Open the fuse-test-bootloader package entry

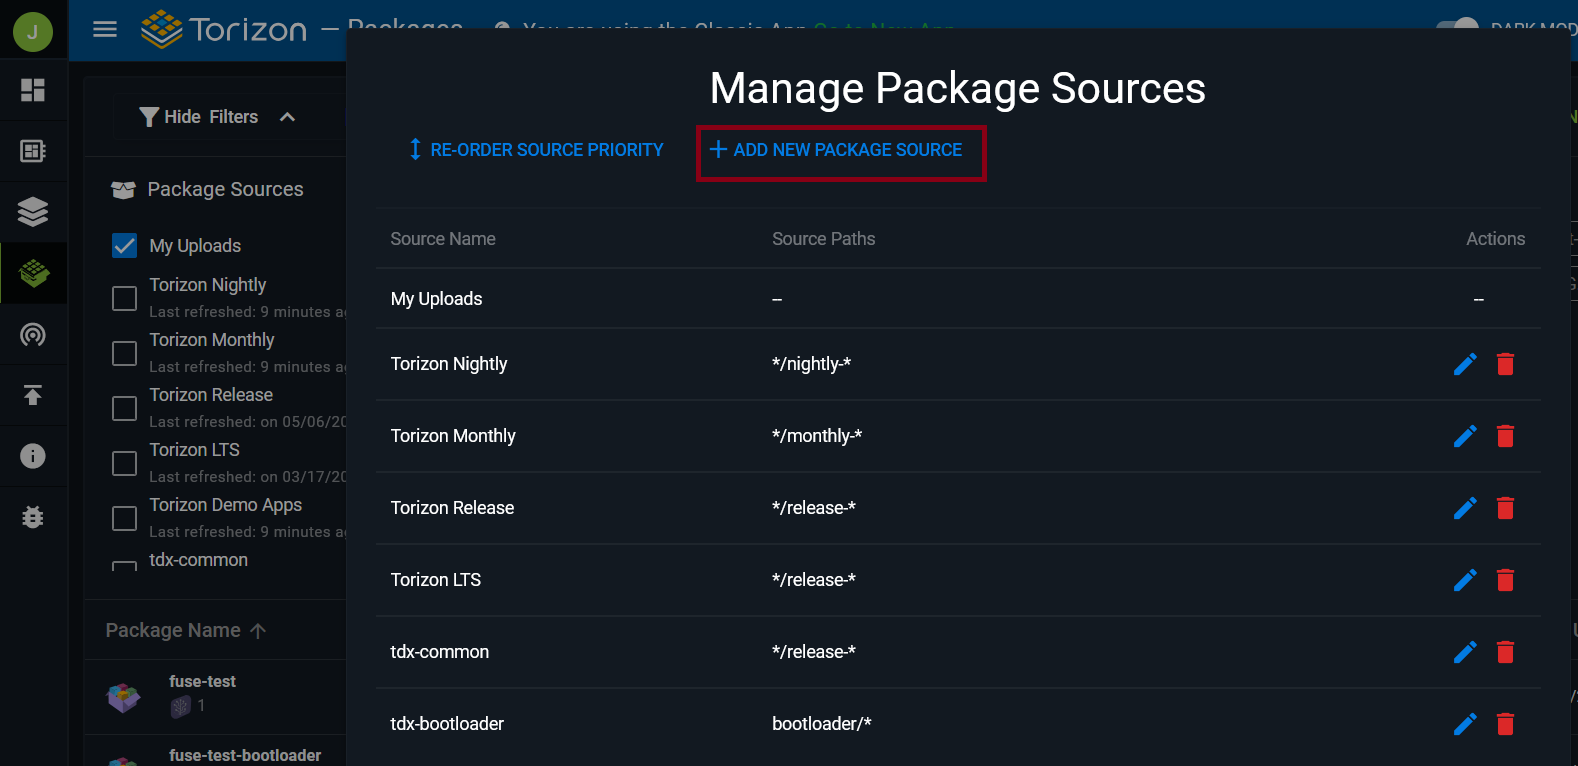215,751
